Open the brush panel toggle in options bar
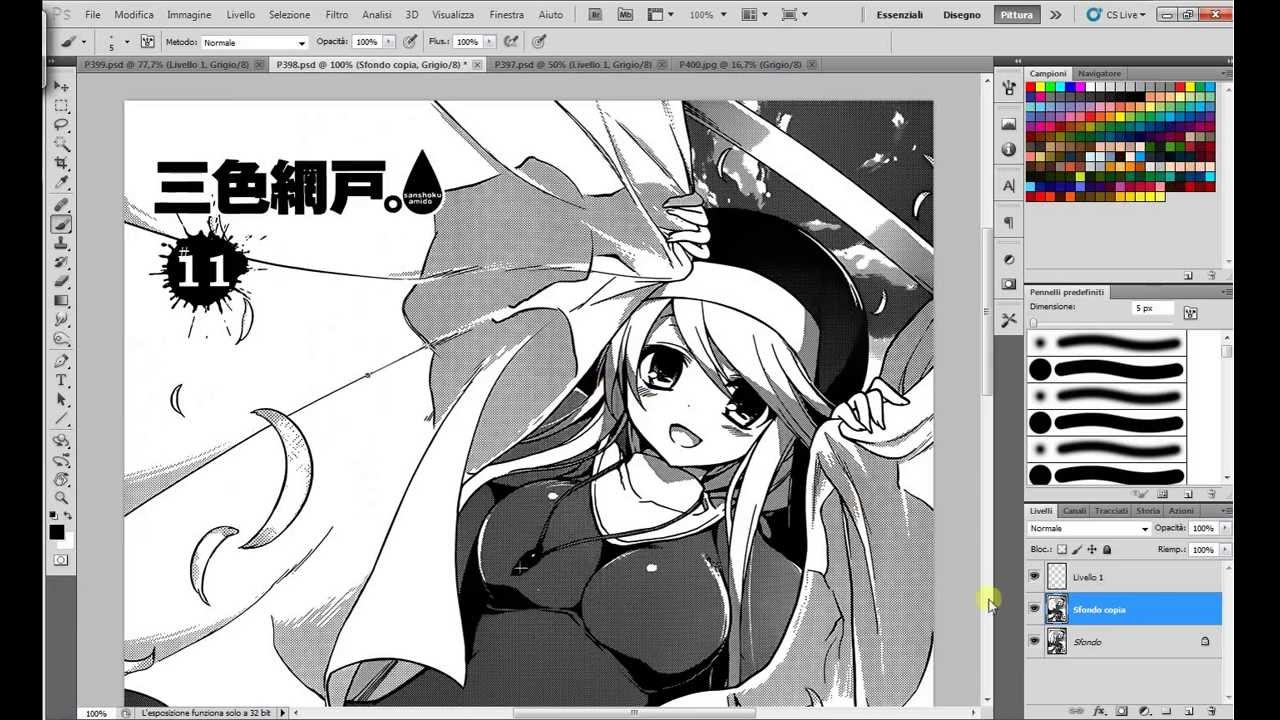This screenshot has width=1280, height=720. click(148, 42)
